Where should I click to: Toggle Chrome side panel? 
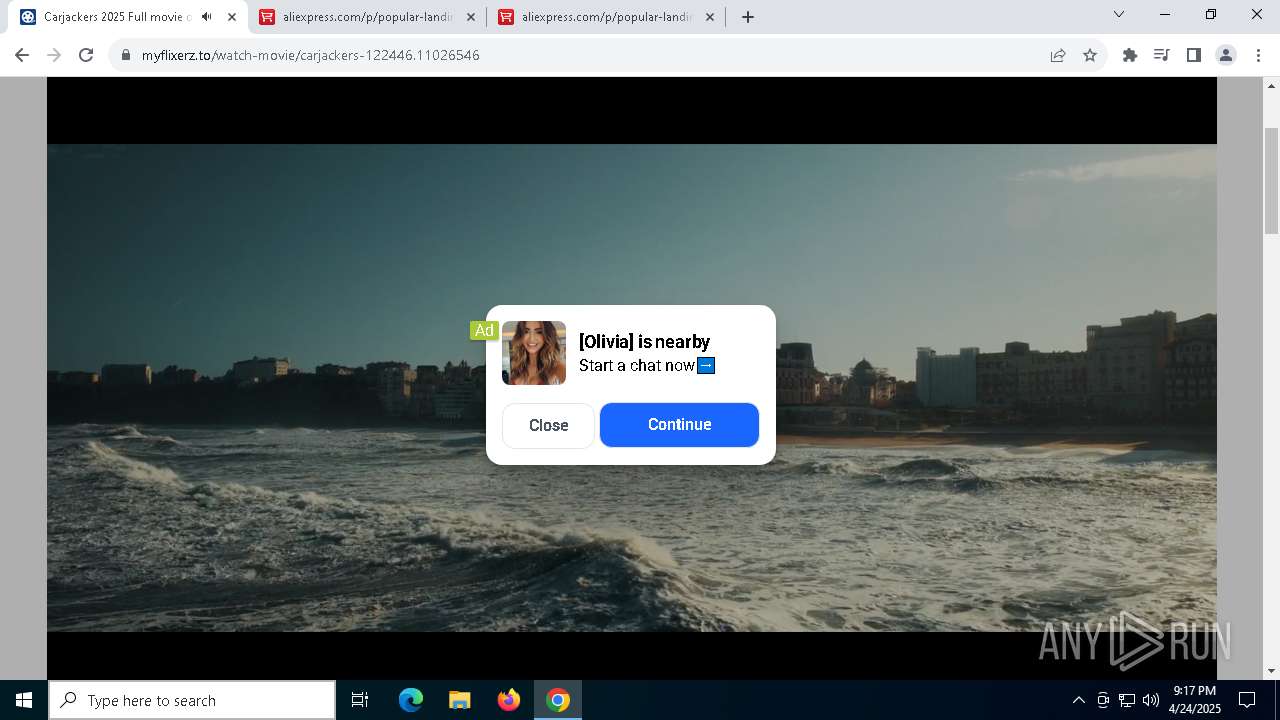1193,55
